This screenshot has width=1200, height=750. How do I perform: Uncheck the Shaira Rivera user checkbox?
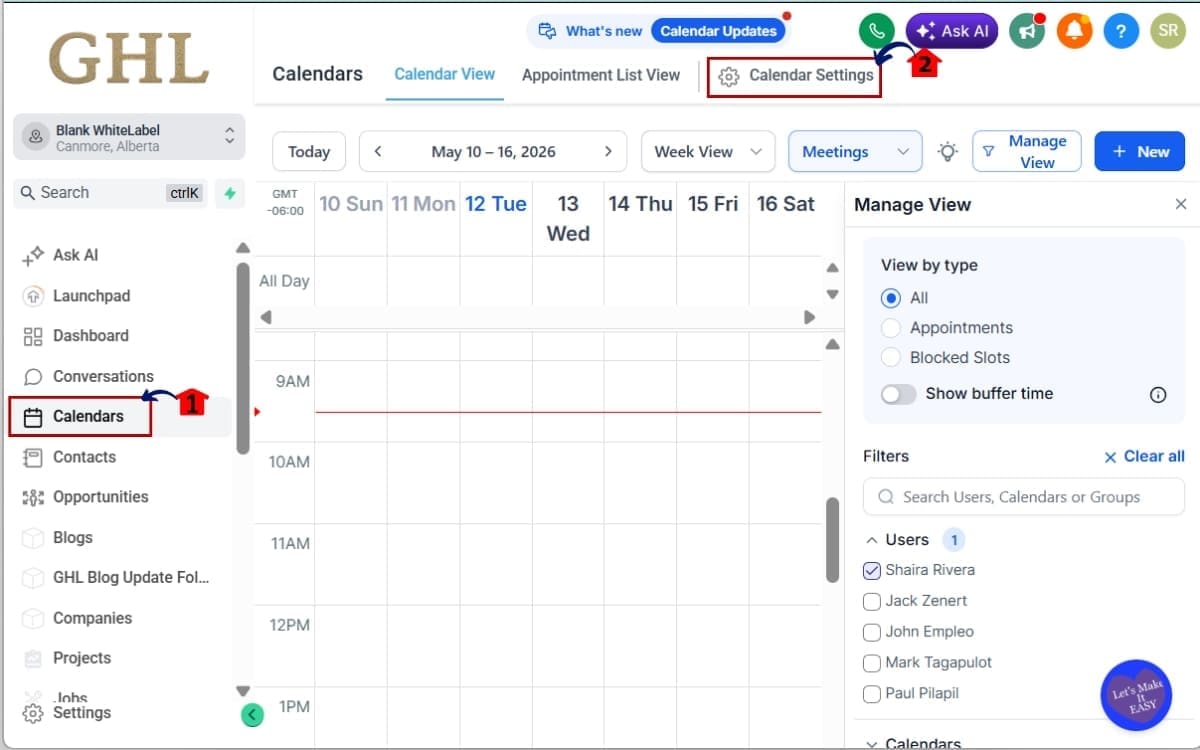pos(872,571)
